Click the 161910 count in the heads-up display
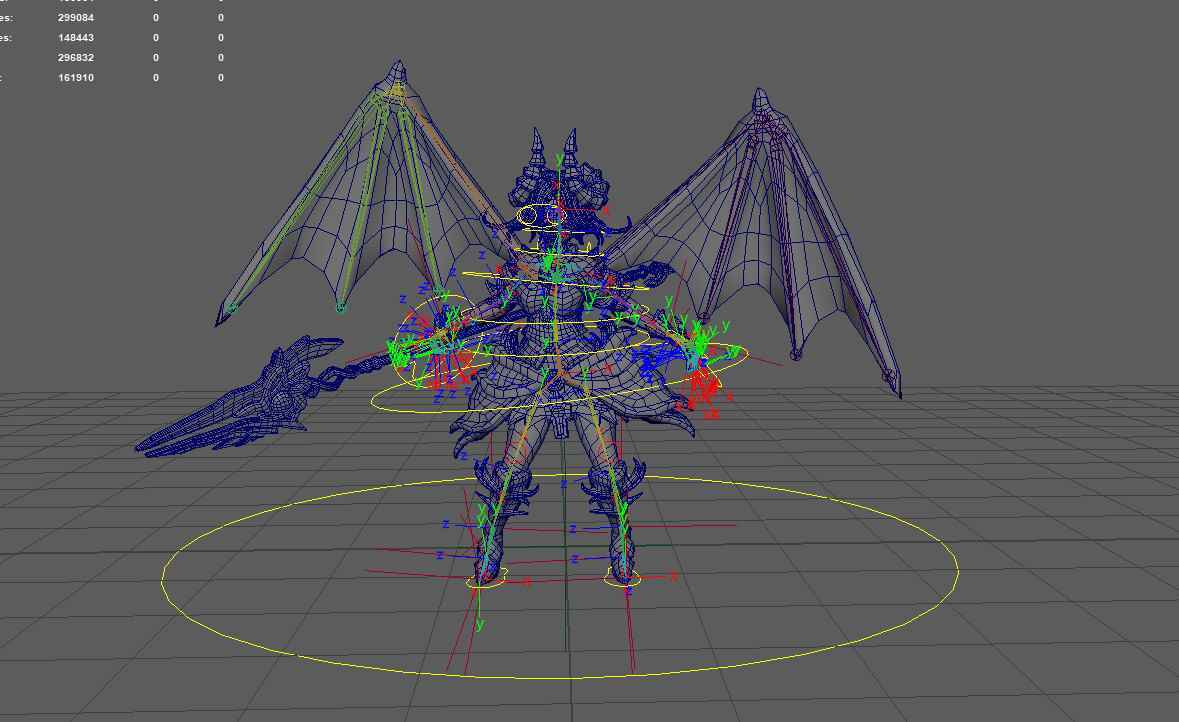The width and height of the screenshot is (1179, 722). point(76,77)
